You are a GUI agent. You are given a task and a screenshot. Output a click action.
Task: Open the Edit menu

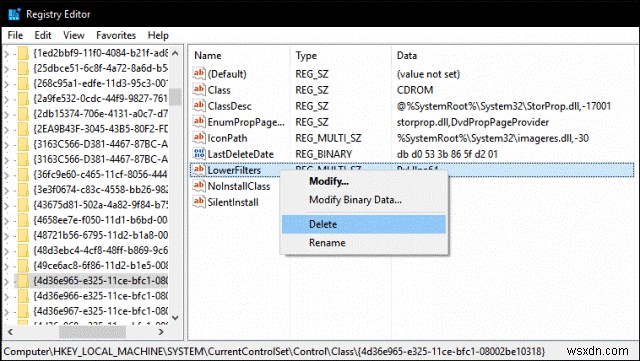pyautogui.click(x=43, y=36)
